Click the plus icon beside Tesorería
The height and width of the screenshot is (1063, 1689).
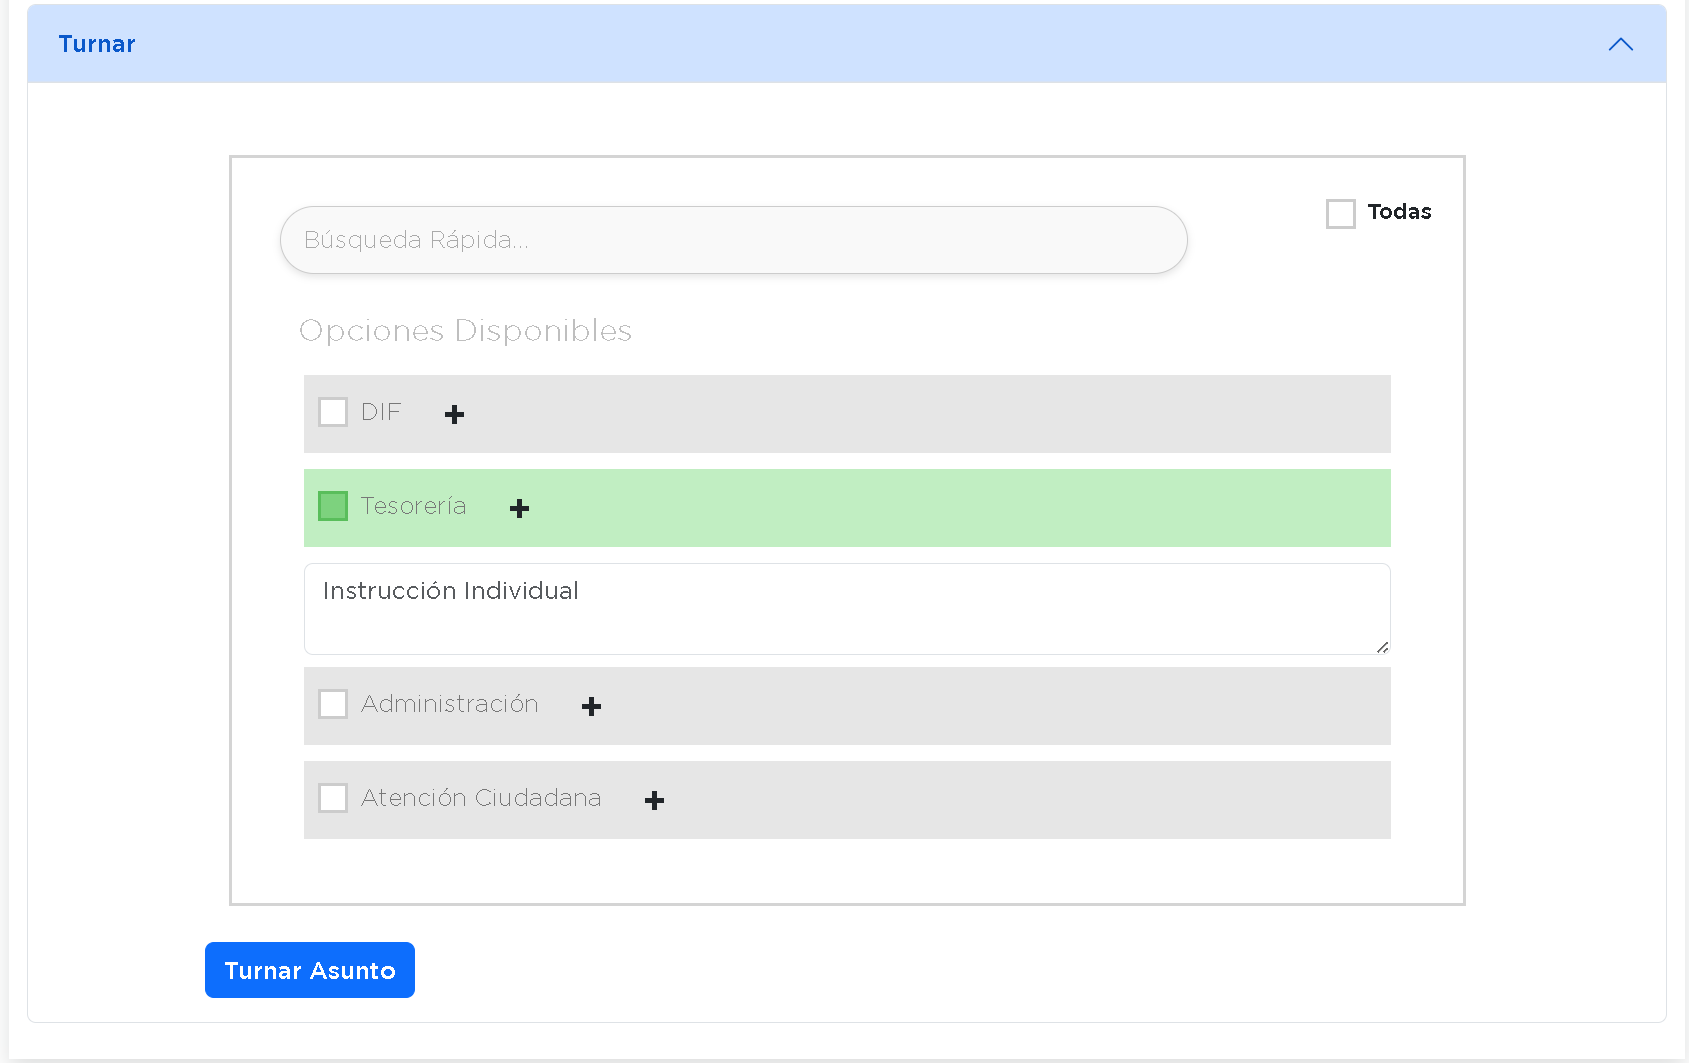(519, 508)
